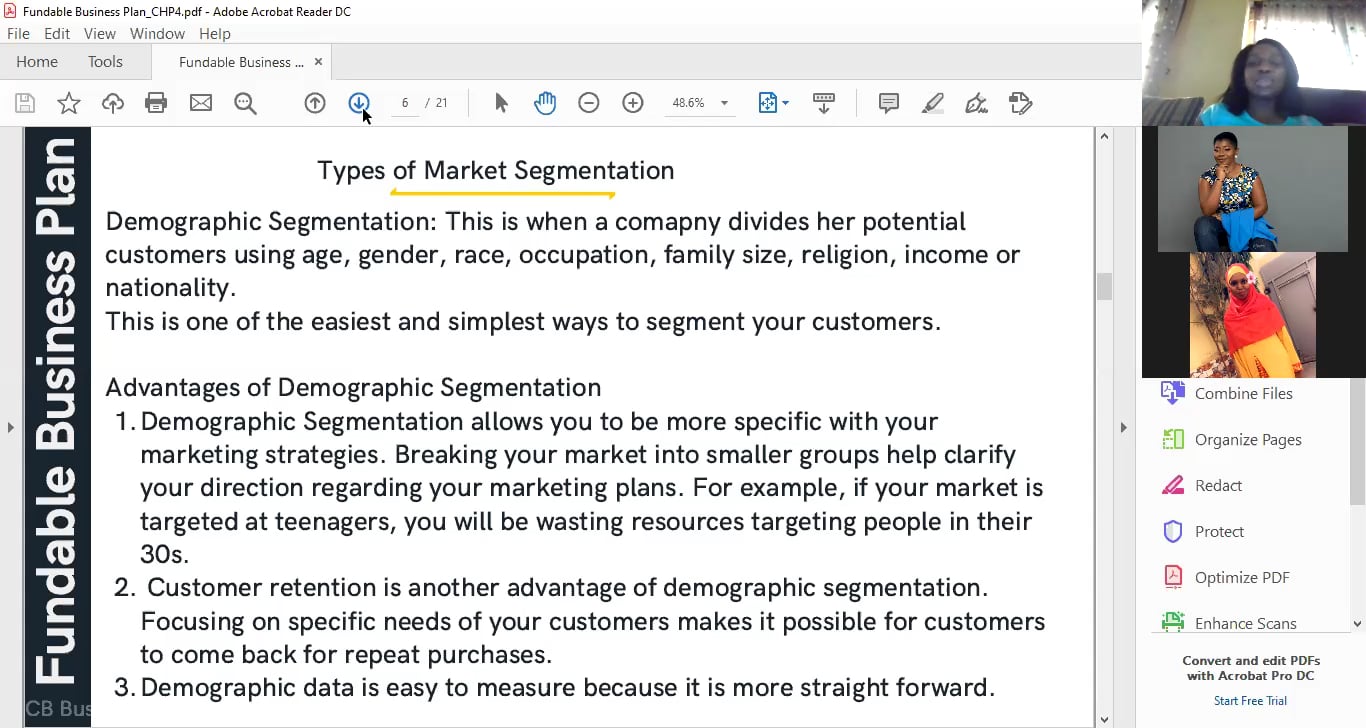The image size is (1366, 728).
Task: Open the File menu
Action: click(x=18, y=33)
